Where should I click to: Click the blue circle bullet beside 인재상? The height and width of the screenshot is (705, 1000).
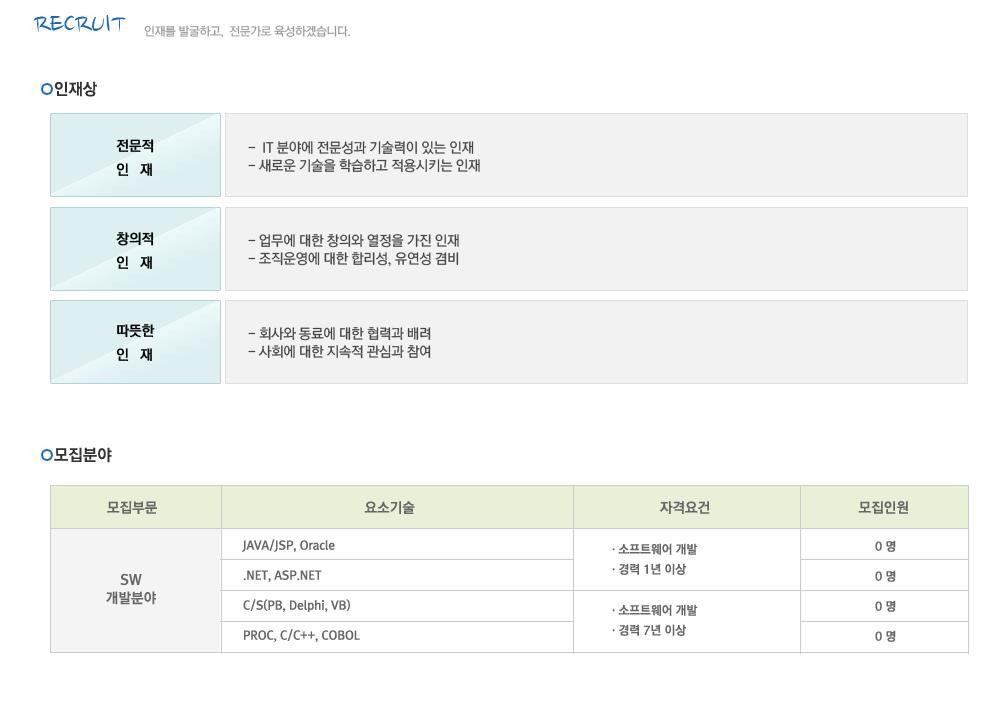[x=47, y=89]
